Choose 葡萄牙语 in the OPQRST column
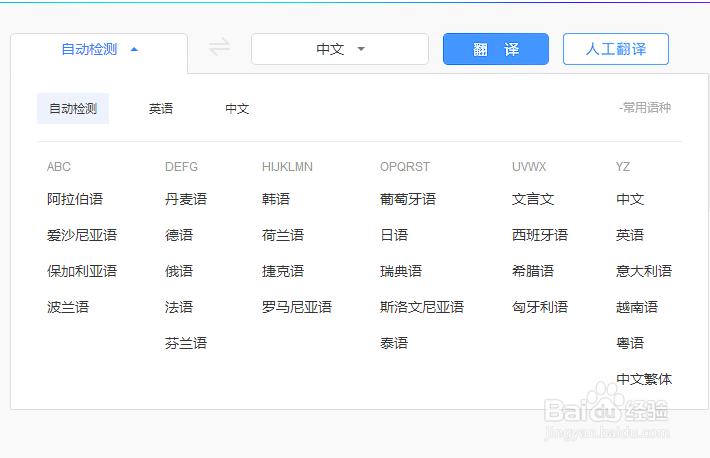The image size is (710, 458). click(x=408, y=199)
